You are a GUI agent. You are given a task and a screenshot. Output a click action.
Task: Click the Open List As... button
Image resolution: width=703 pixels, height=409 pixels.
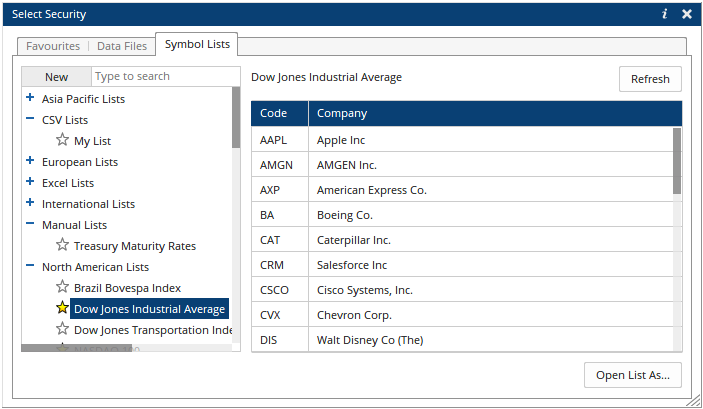[633, 375]
